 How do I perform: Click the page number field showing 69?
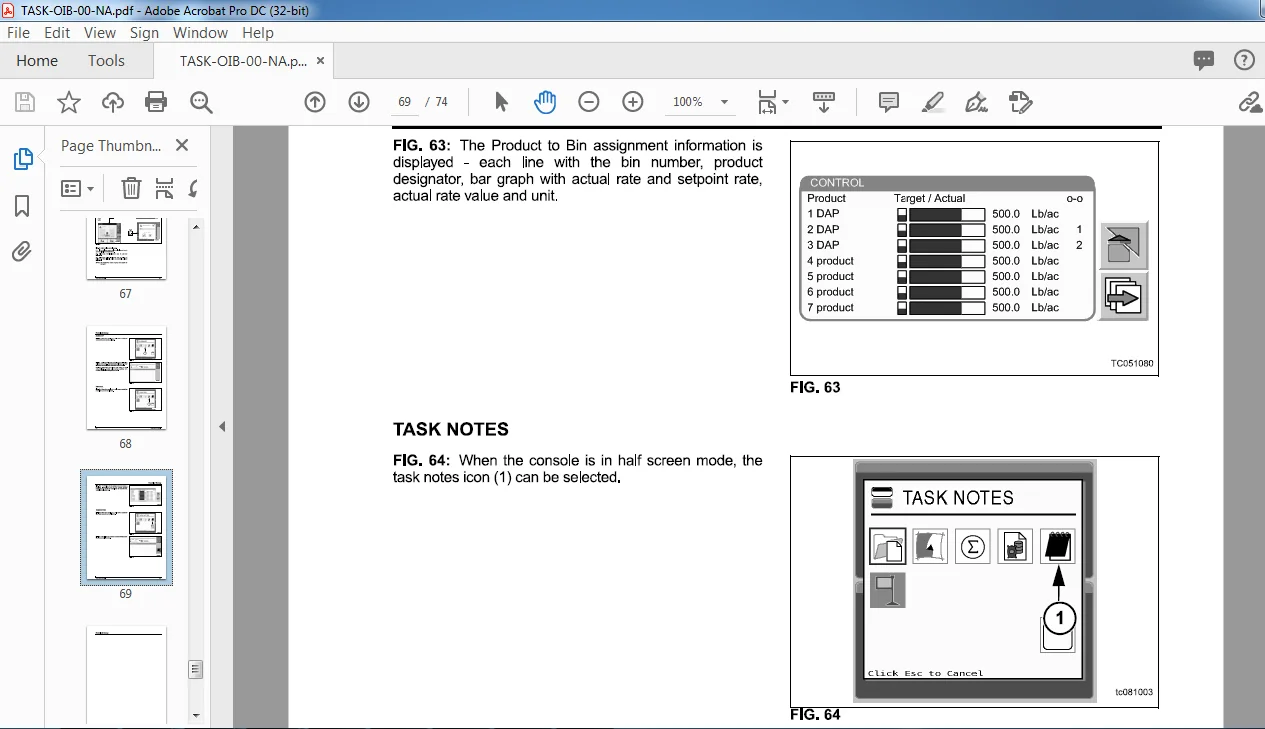(405, 102)
